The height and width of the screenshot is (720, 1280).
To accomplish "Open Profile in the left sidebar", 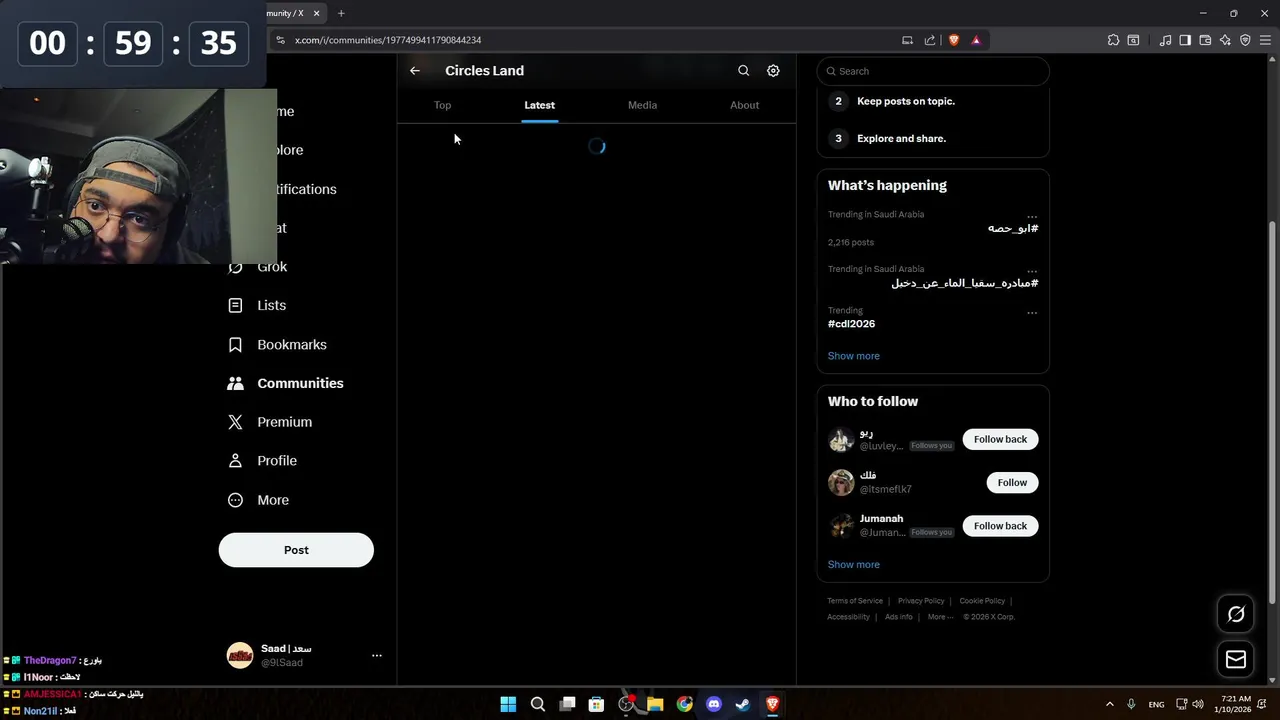I will click(x=262, y=461).
